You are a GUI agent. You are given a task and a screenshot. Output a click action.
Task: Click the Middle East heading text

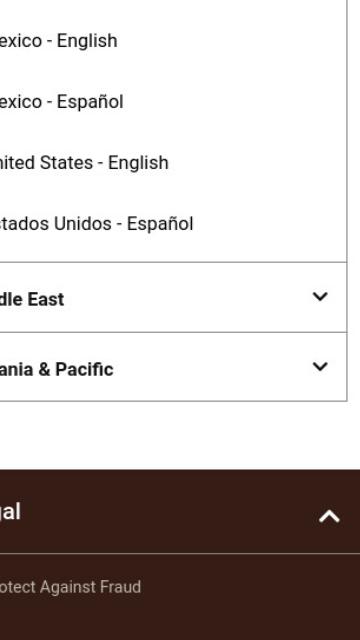pyautogui.click(x=32, y=300)
